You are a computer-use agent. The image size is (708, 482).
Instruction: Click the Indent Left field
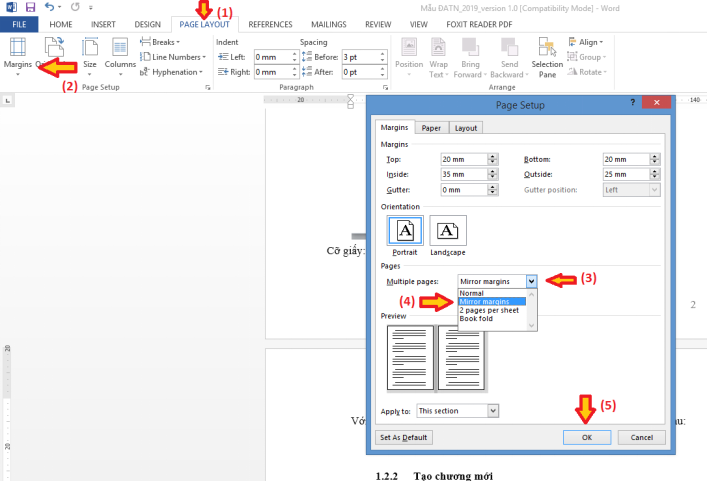pos(273,57)
